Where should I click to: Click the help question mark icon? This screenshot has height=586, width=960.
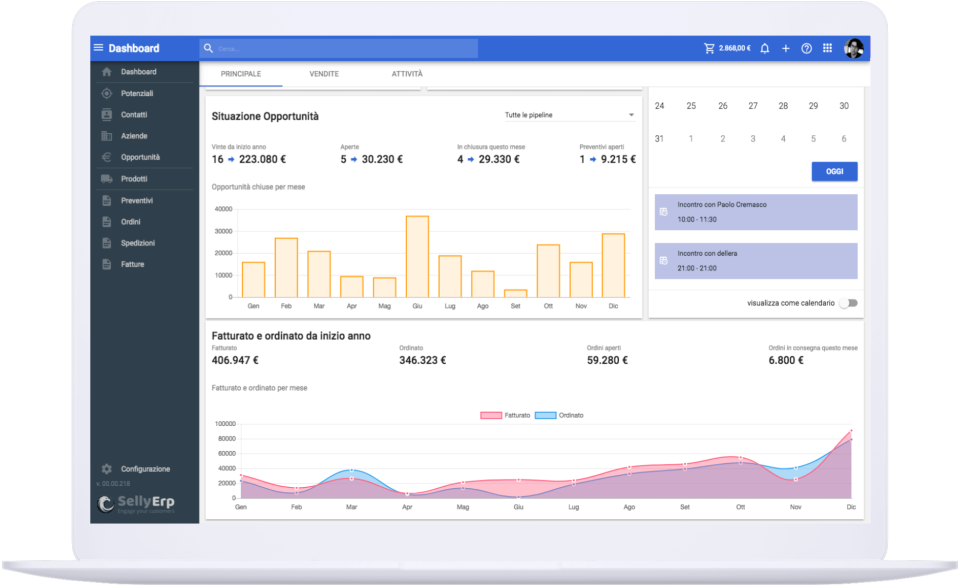805,47
